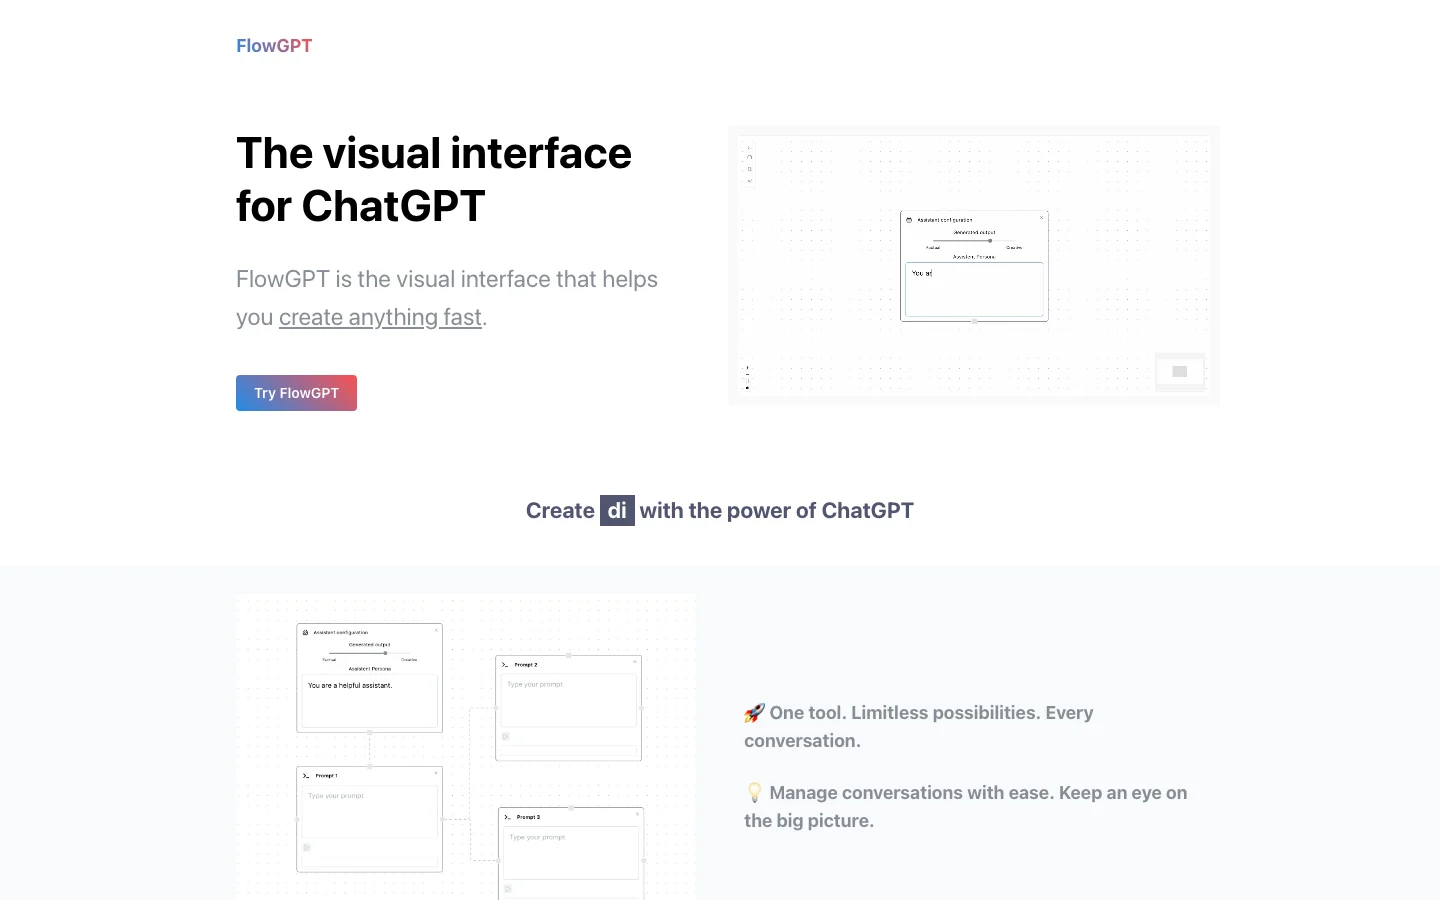Click the robot icon in the hero demo node

click(x=909, y=220)
